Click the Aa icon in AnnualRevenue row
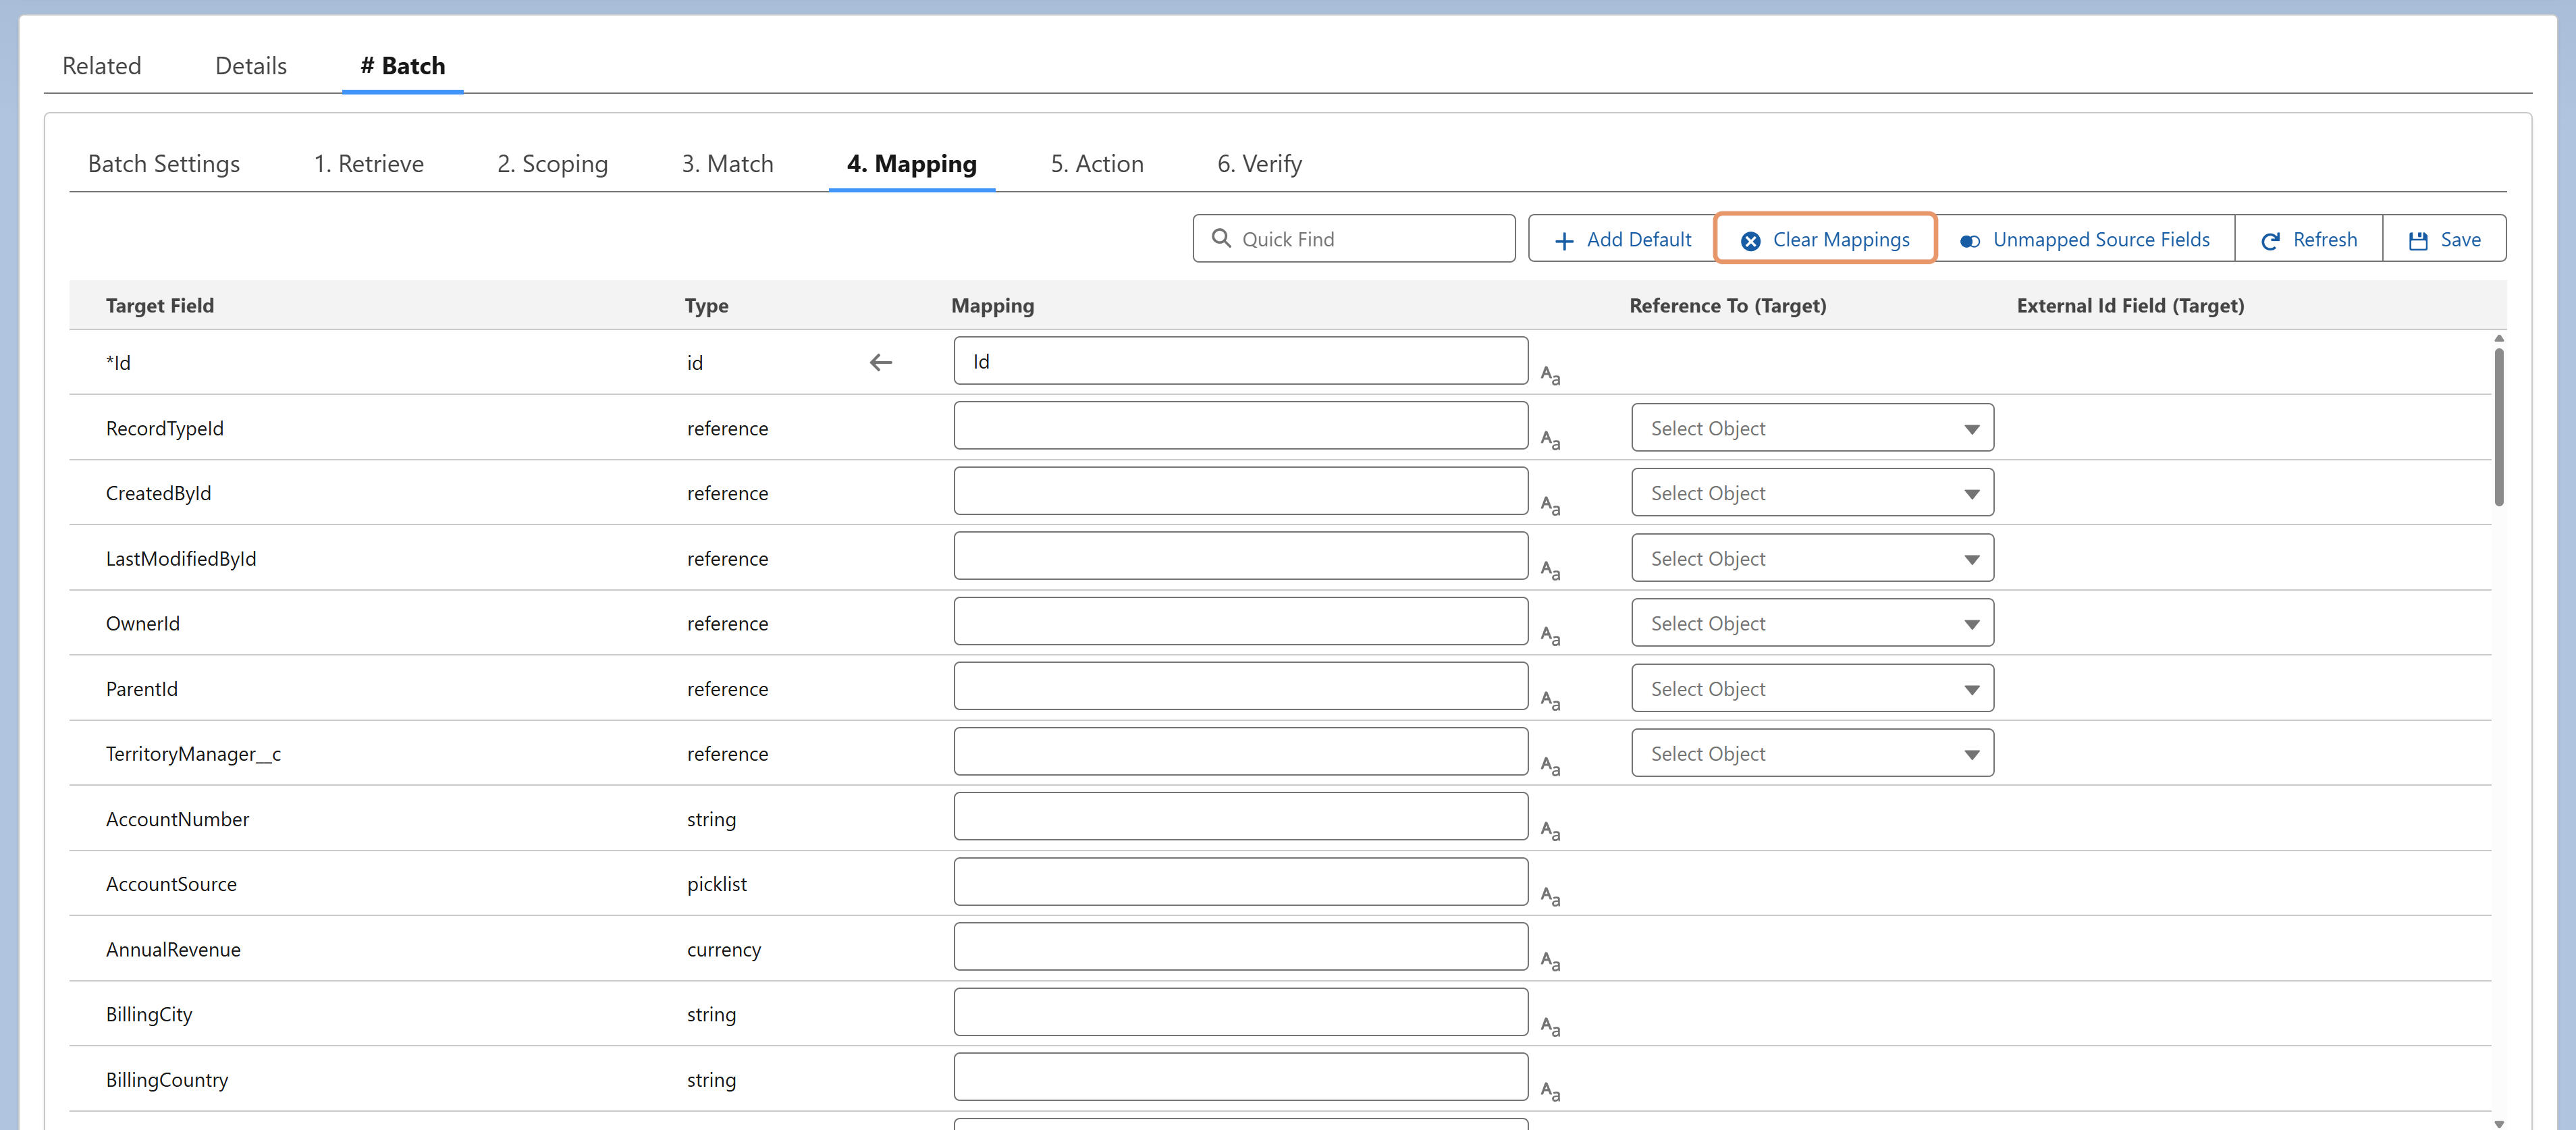Viewport: 2576px width, 1130px height. tap(1550, 961)
